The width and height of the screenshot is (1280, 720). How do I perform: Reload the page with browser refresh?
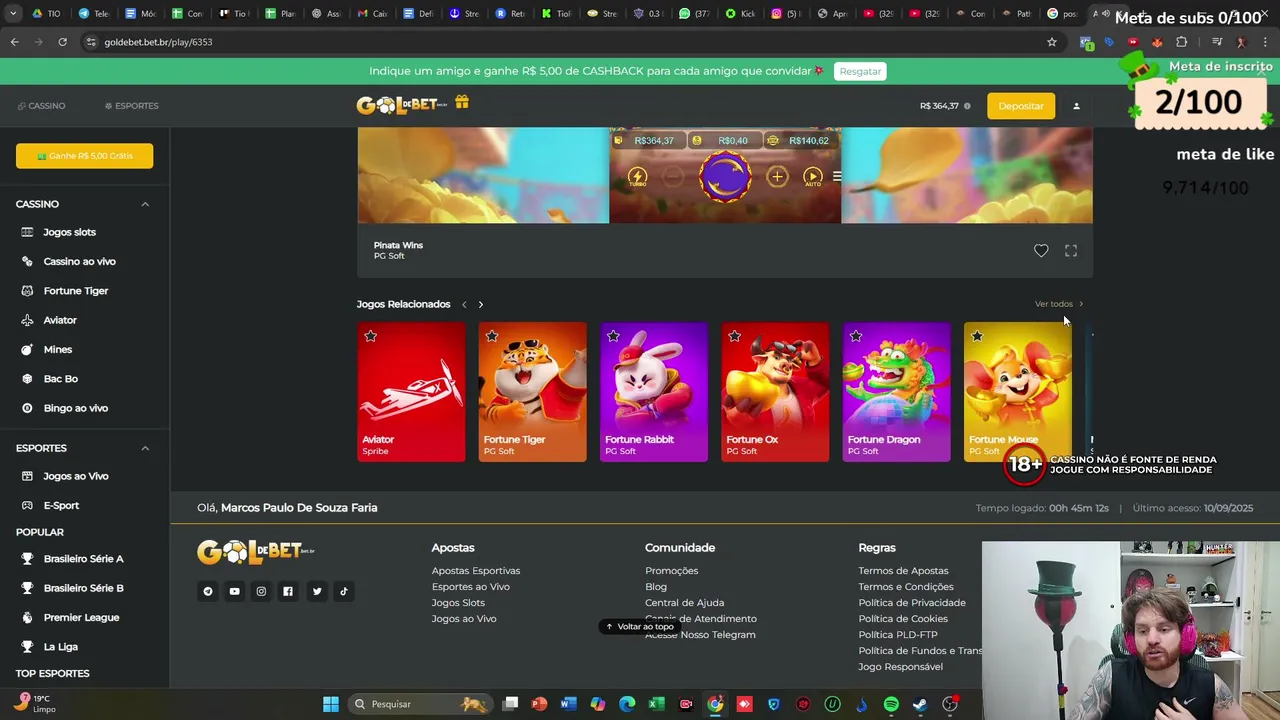62,42
